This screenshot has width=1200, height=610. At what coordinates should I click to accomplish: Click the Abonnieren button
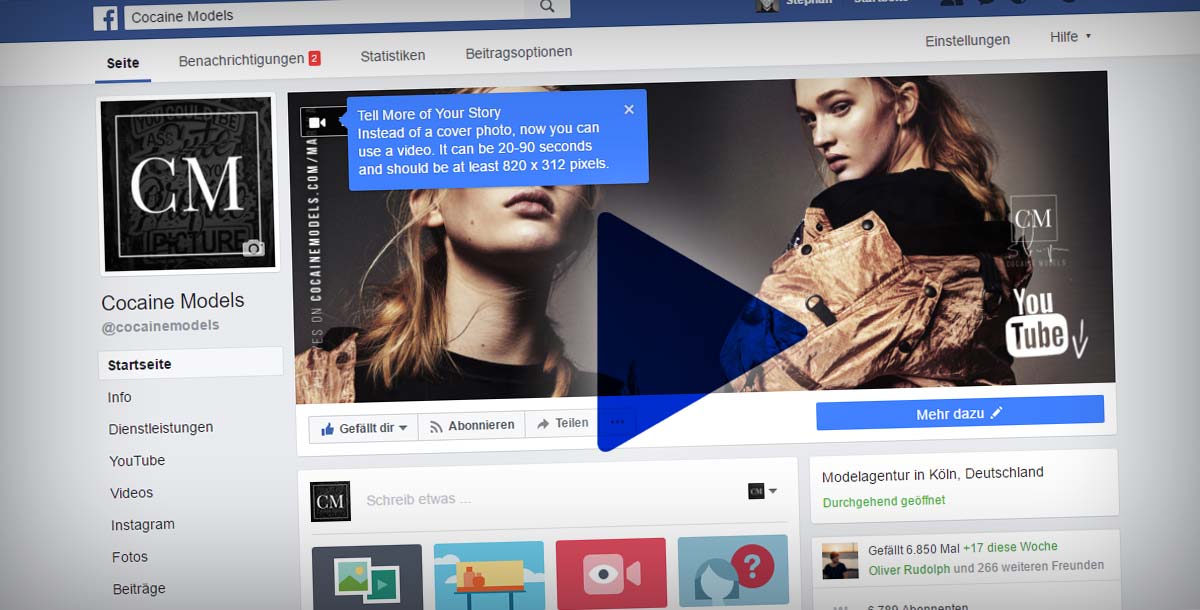(472, 425)
